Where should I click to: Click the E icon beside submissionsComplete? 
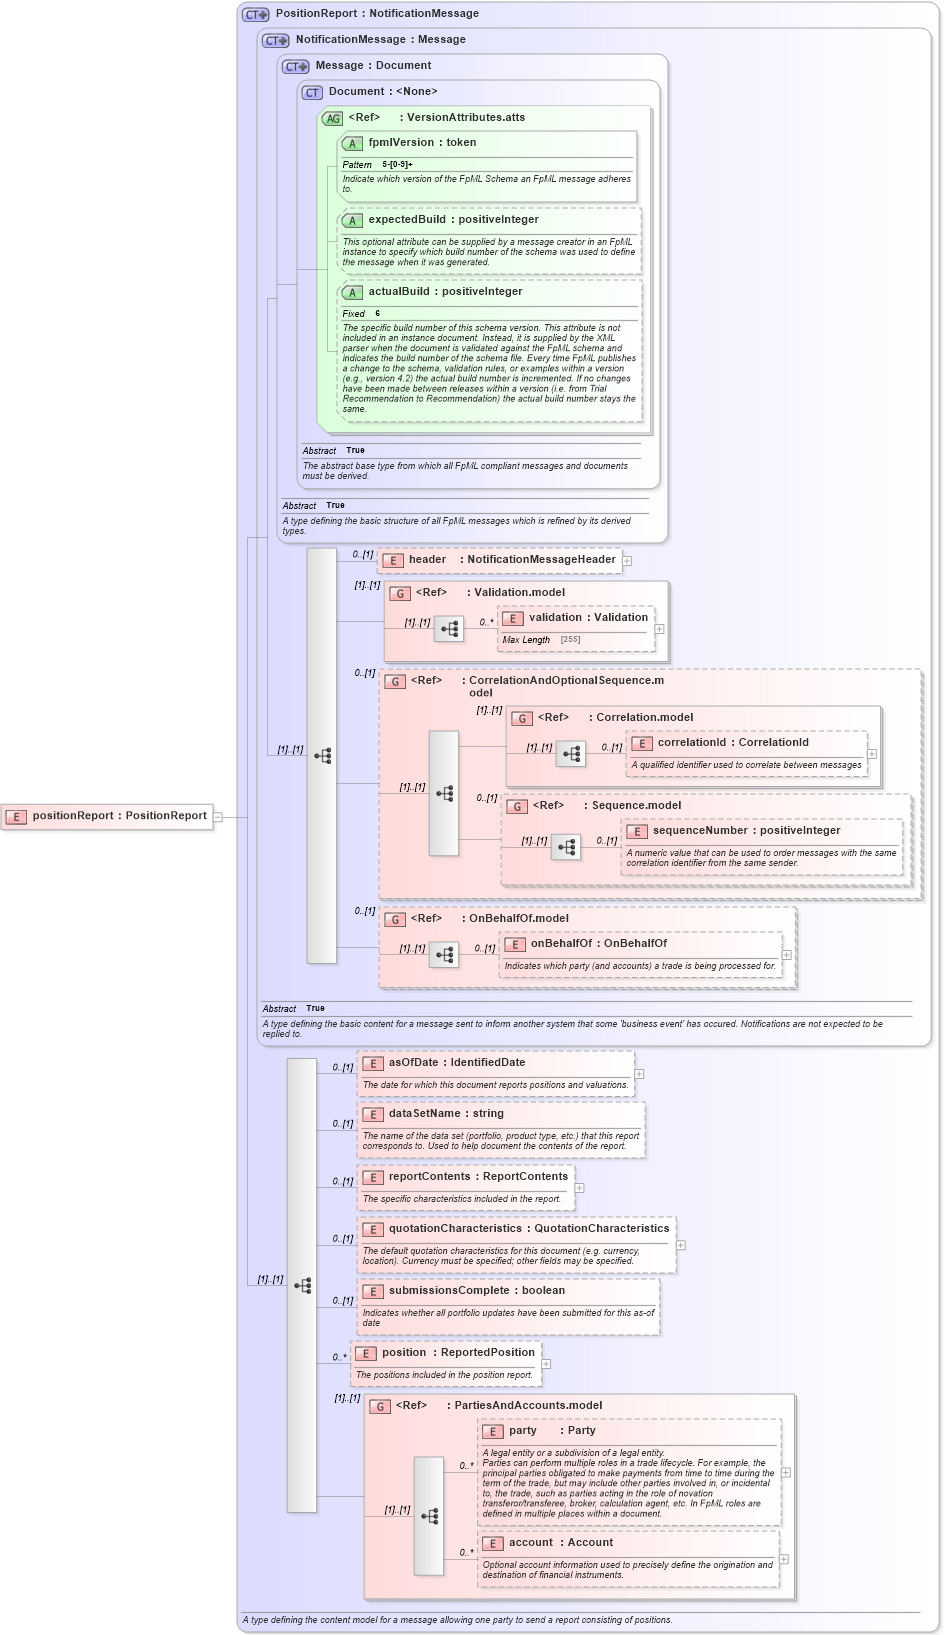click(x=373, y=1291)
